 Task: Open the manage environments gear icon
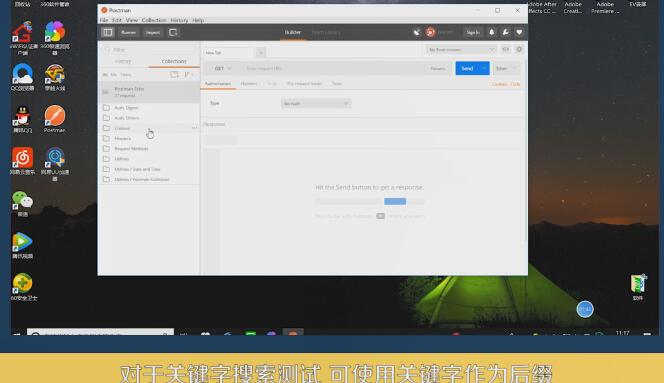(x=519, y=50)
